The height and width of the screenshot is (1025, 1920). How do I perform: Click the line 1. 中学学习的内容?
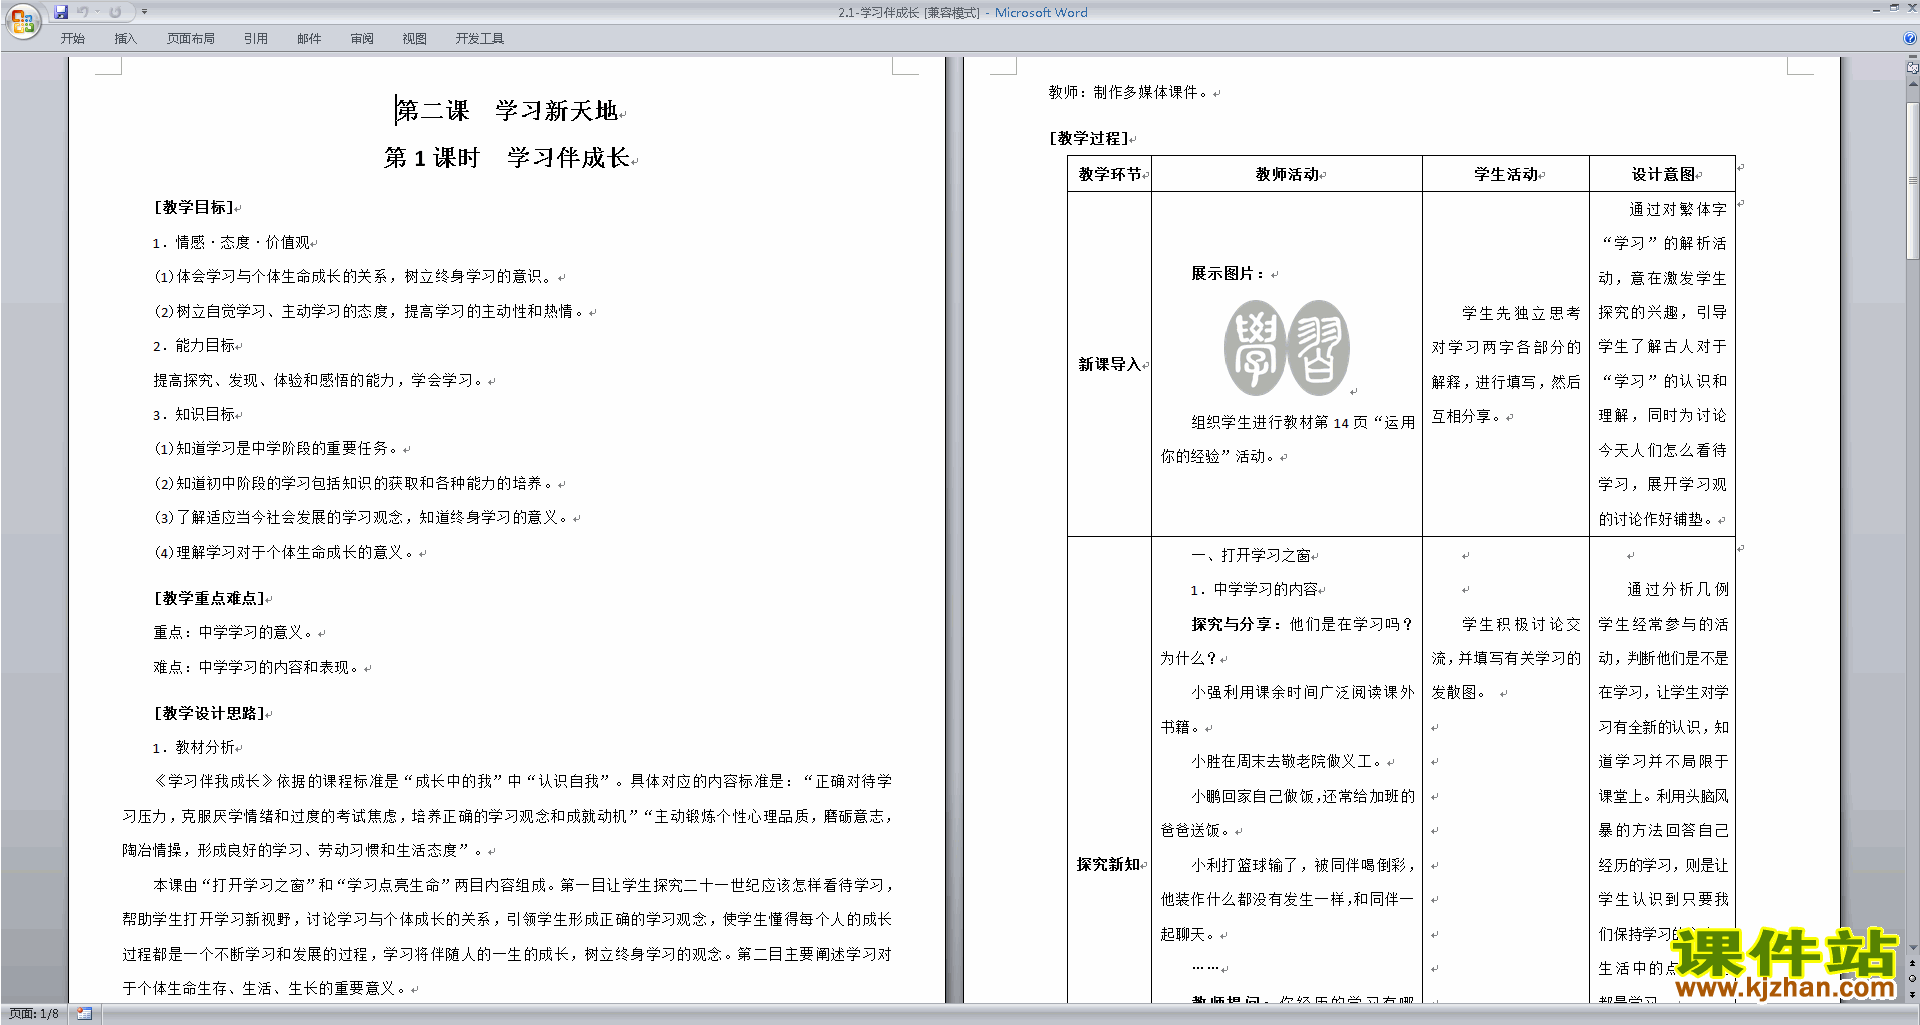pos(1254,589)
